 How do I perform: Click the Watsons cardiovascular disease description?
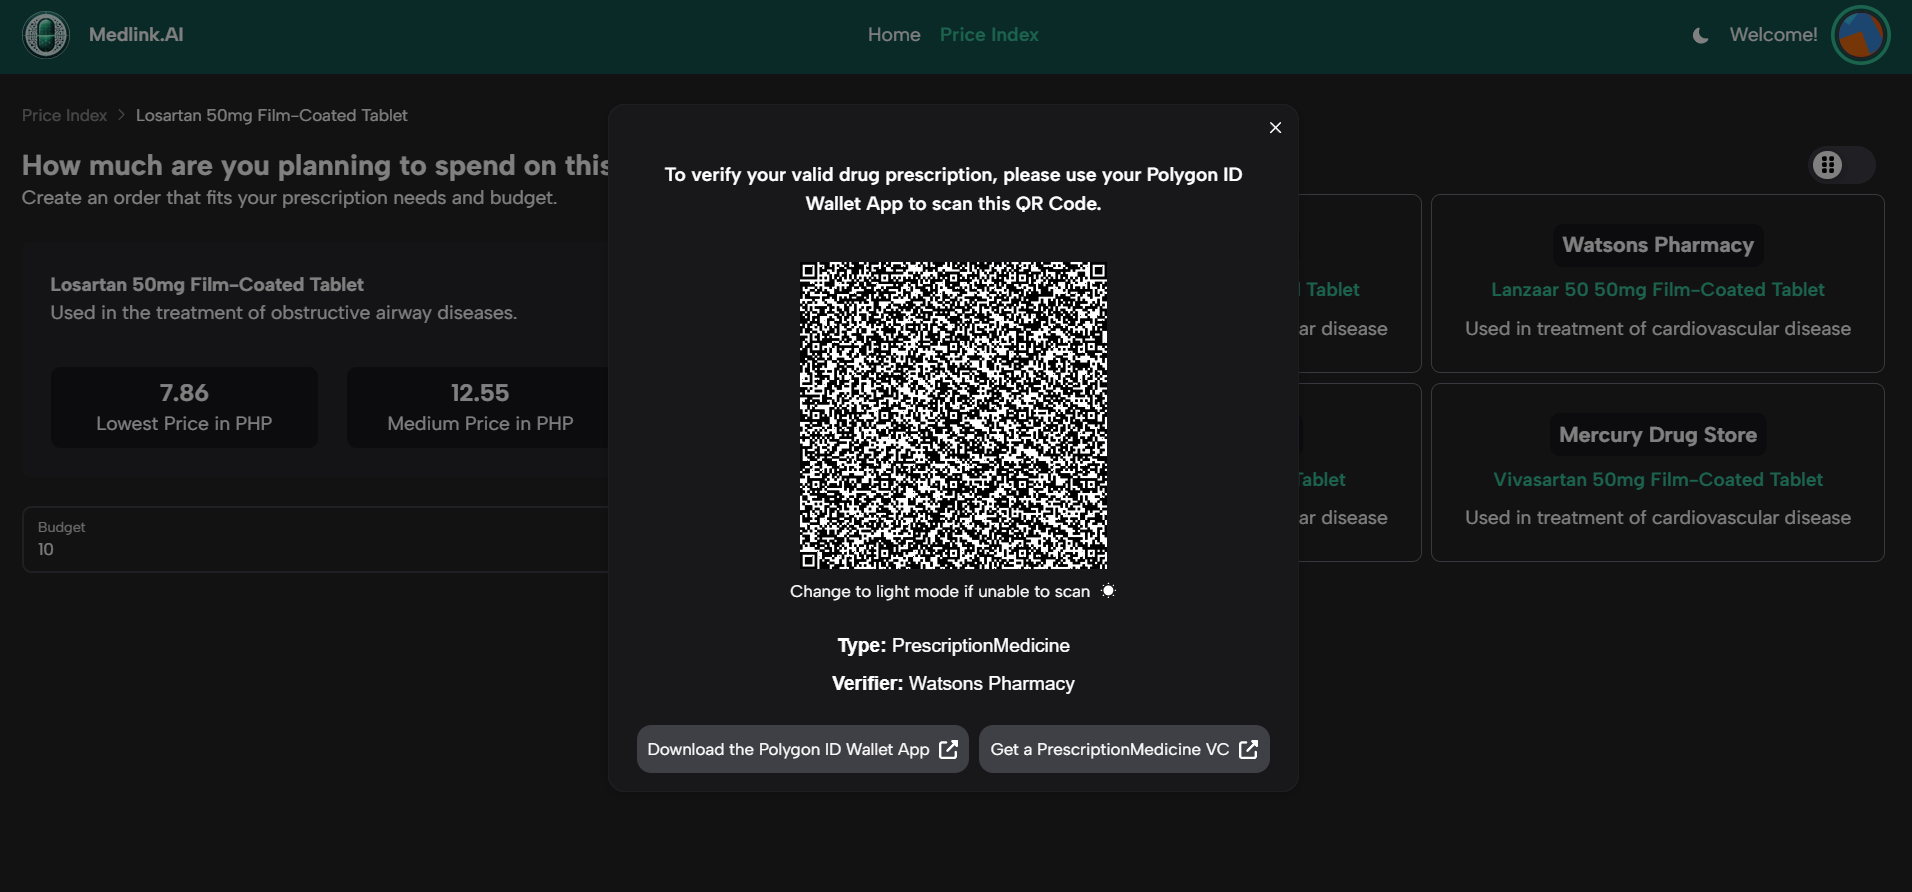pyautogui.click(x=1658, y=328)
